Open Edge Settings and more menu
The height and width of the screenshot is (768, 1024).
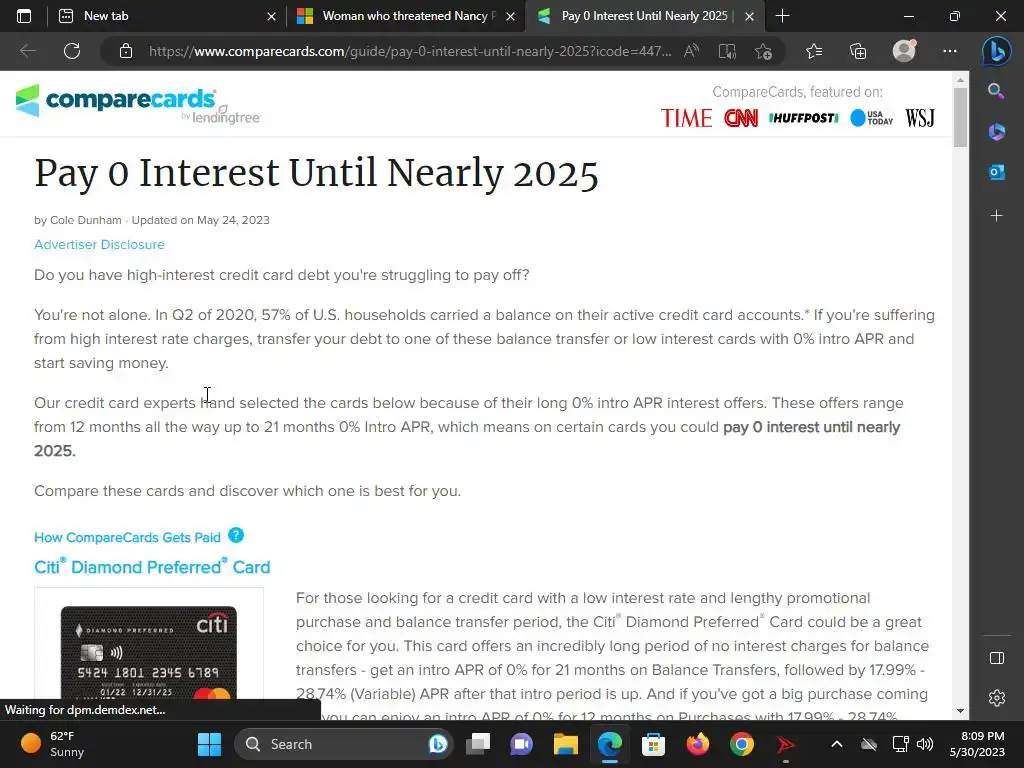(x=950, y=51)
